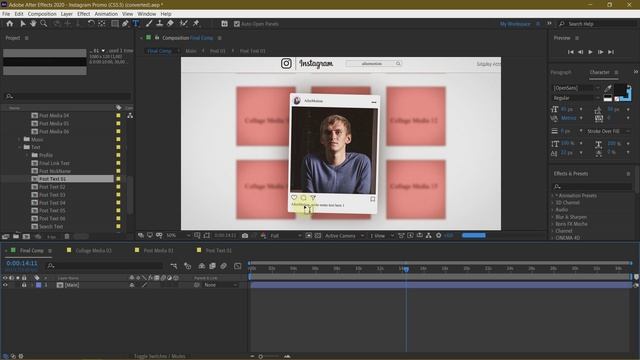The width and height of the screenshot is (640, 360).
Task: Click the fill color swatch in Character panel
Action: click(x=620, y=89)
